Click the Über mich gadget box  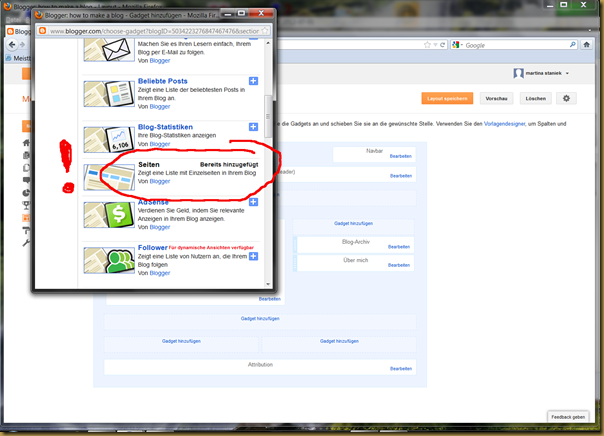tap(355, 263)
